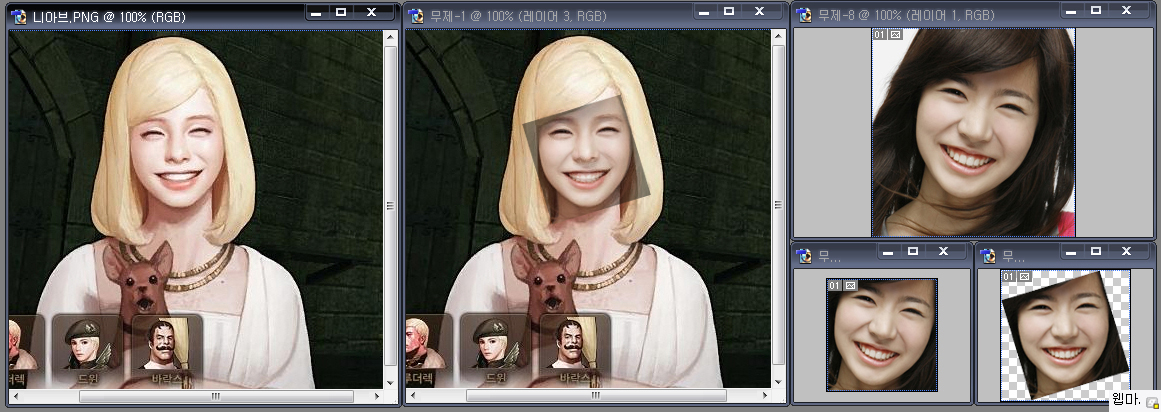Click up arrow of 무제-1 vertical scrollbar
Screen dimensions: 1161x412
coord(777,38)
